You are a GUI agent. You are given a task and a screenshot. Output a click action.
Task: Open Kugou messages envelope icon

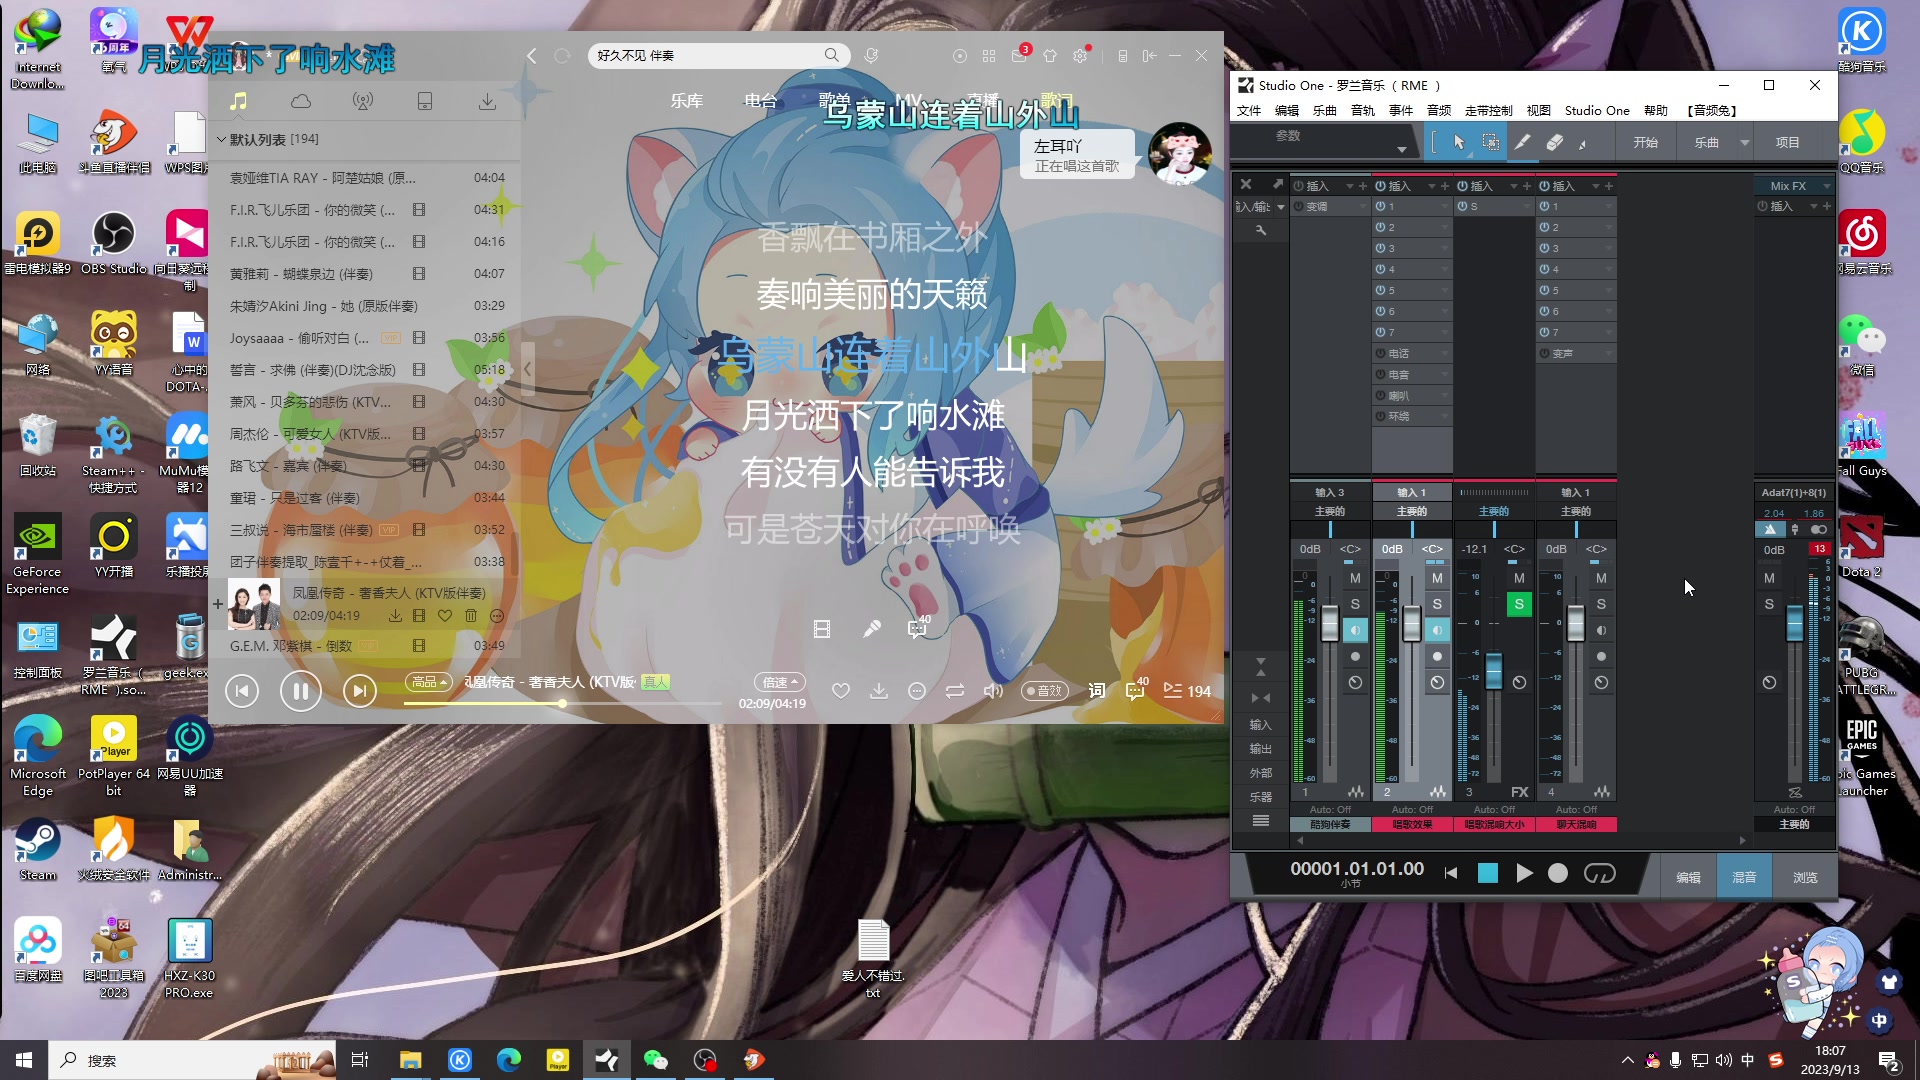1019,56
